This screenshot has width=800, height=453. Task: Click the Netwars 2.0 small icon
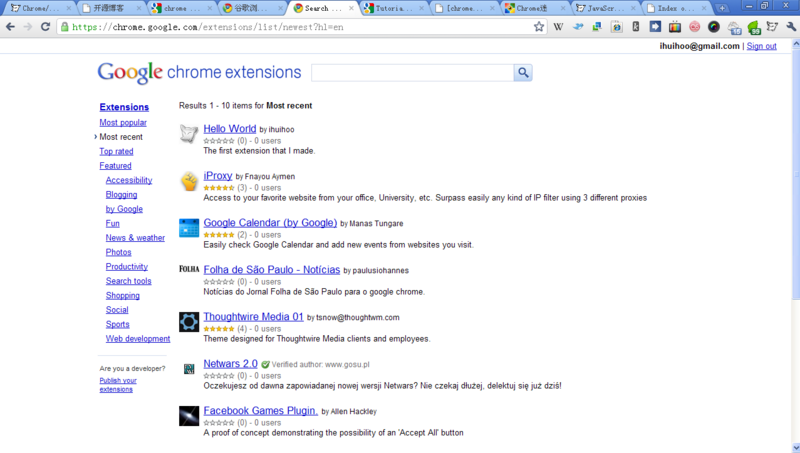click(x=189, y=368)
